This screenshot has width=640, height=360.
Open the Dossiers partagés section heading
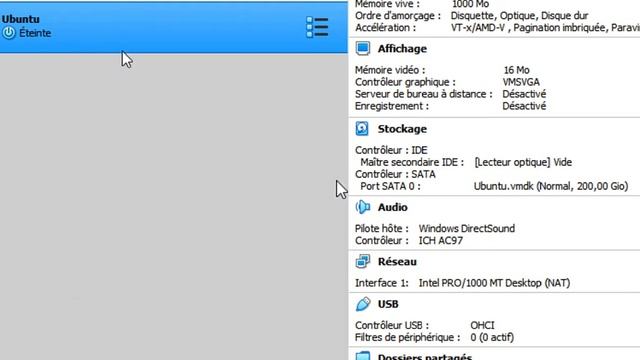(425, 357)
